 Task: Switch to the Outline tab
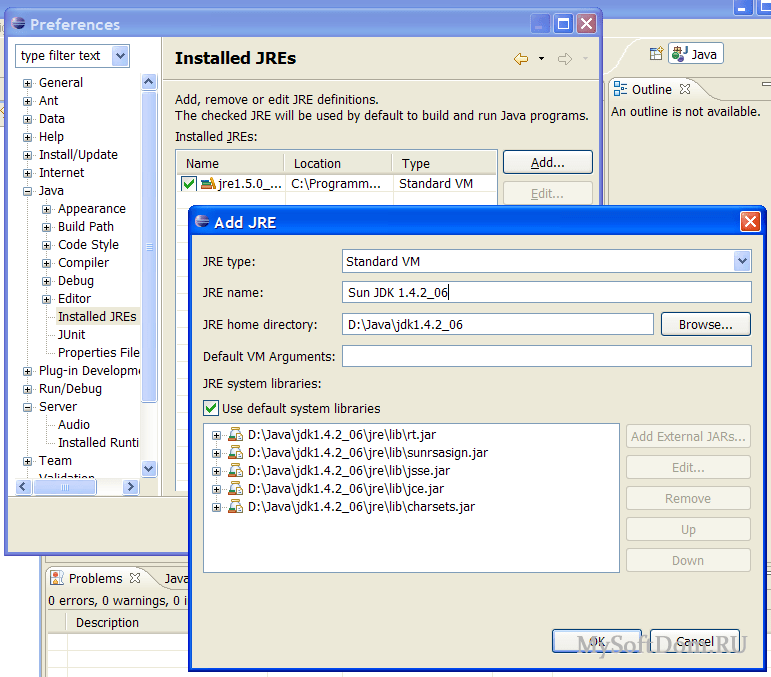pos(652,89)
